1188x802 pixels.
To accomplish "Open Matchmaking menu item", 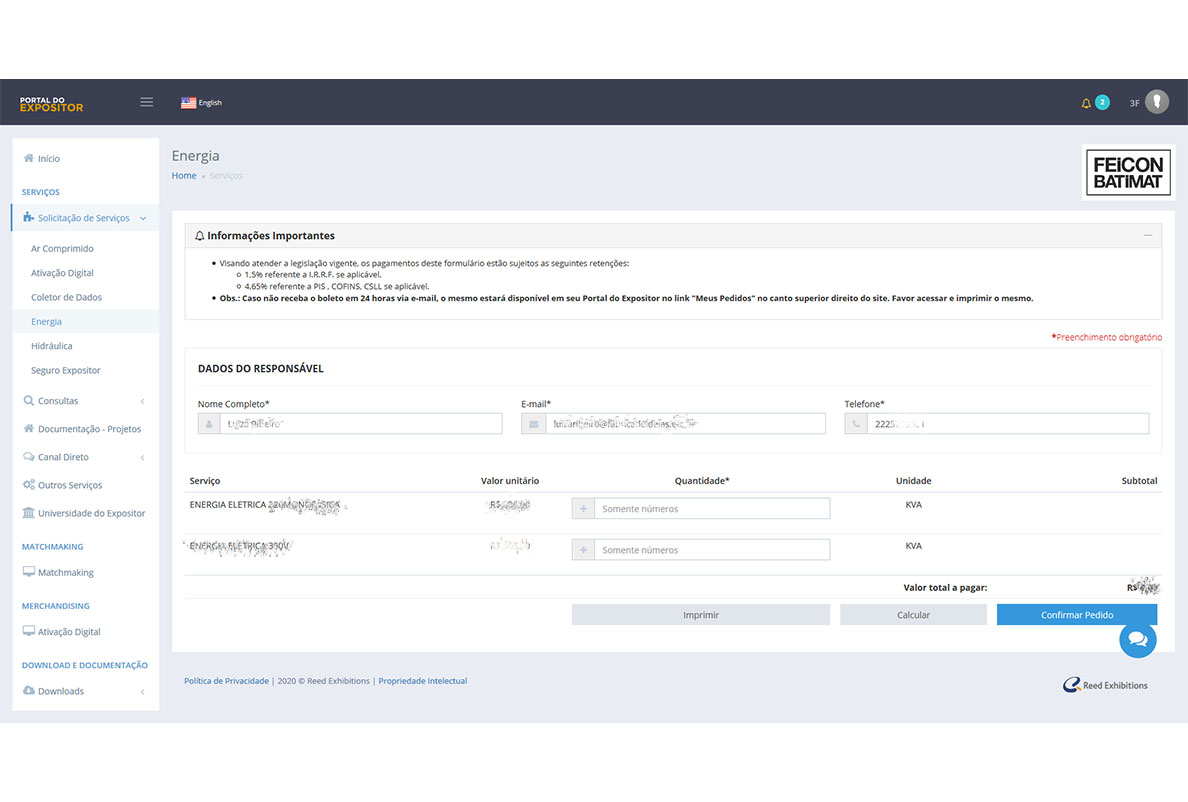I will click(65, 573).
